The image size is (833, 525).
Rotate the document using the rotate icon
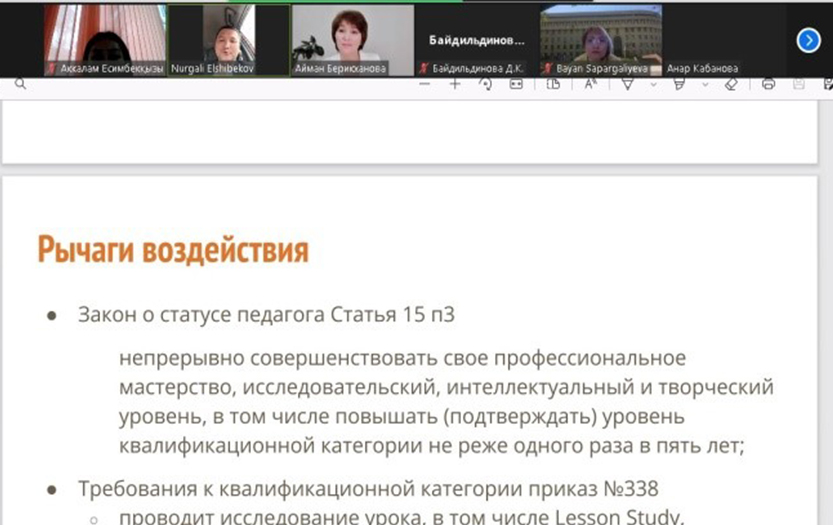click(x=485, y=85)
